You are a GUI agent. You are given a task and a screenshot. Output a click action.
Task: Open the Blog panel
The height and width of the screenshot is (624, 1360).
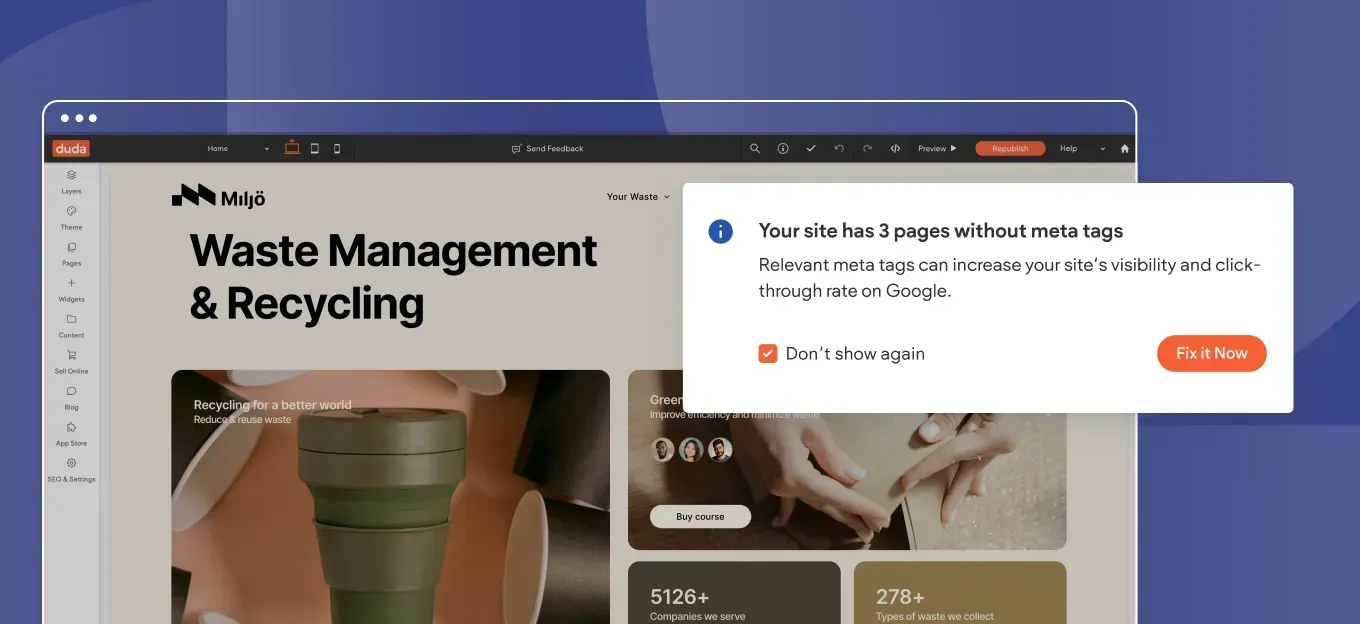(71, 397)
